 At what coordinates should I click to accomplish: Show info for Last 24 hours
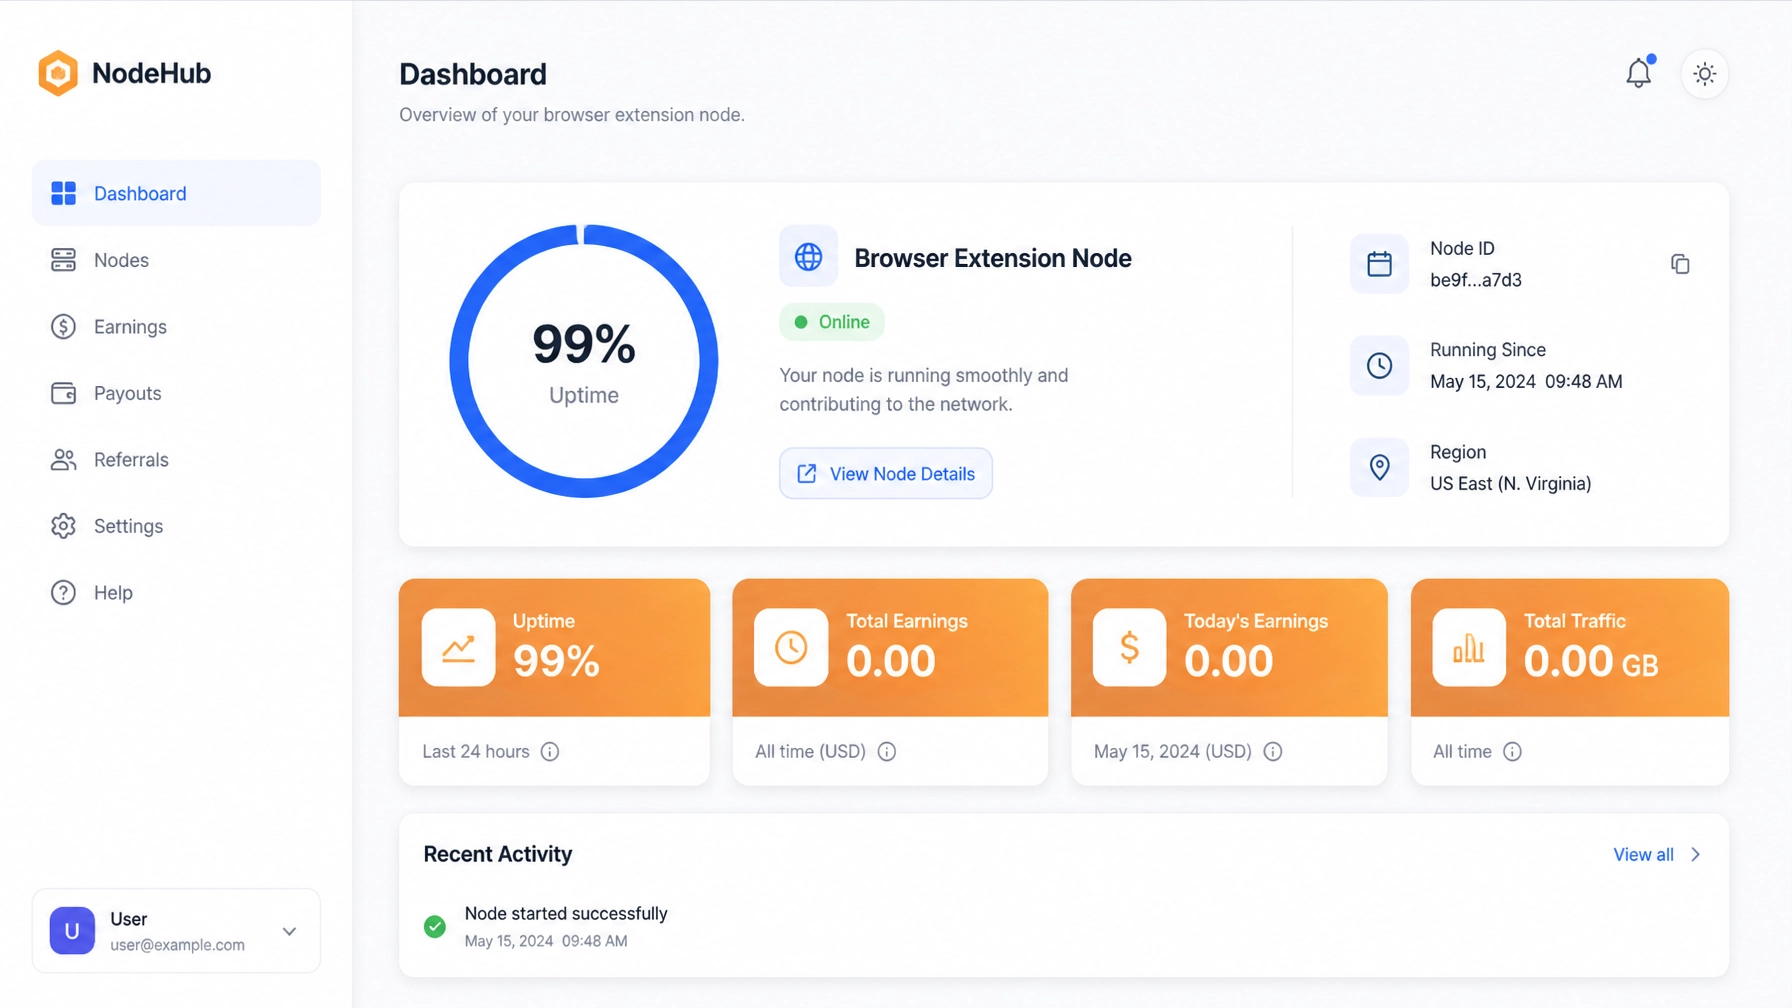550,752
